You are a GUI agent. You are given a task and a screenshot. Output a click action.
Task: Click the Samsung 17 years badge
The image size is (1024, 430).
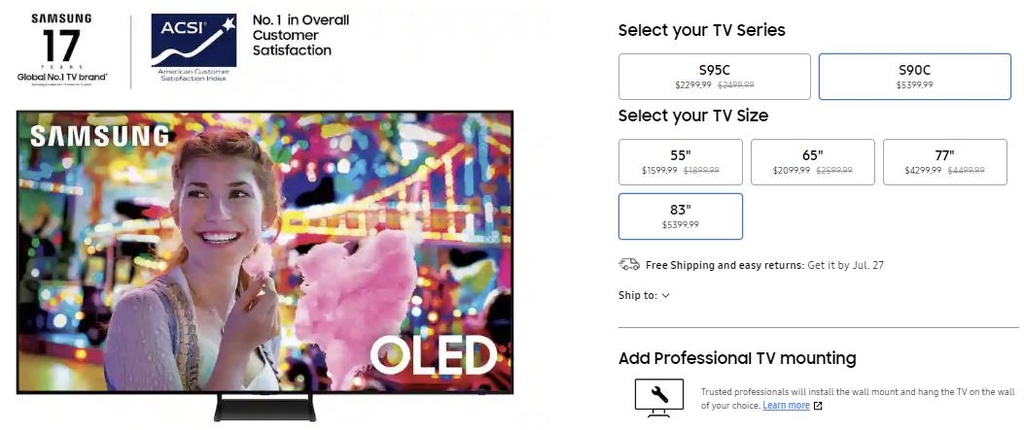point(61,48)
